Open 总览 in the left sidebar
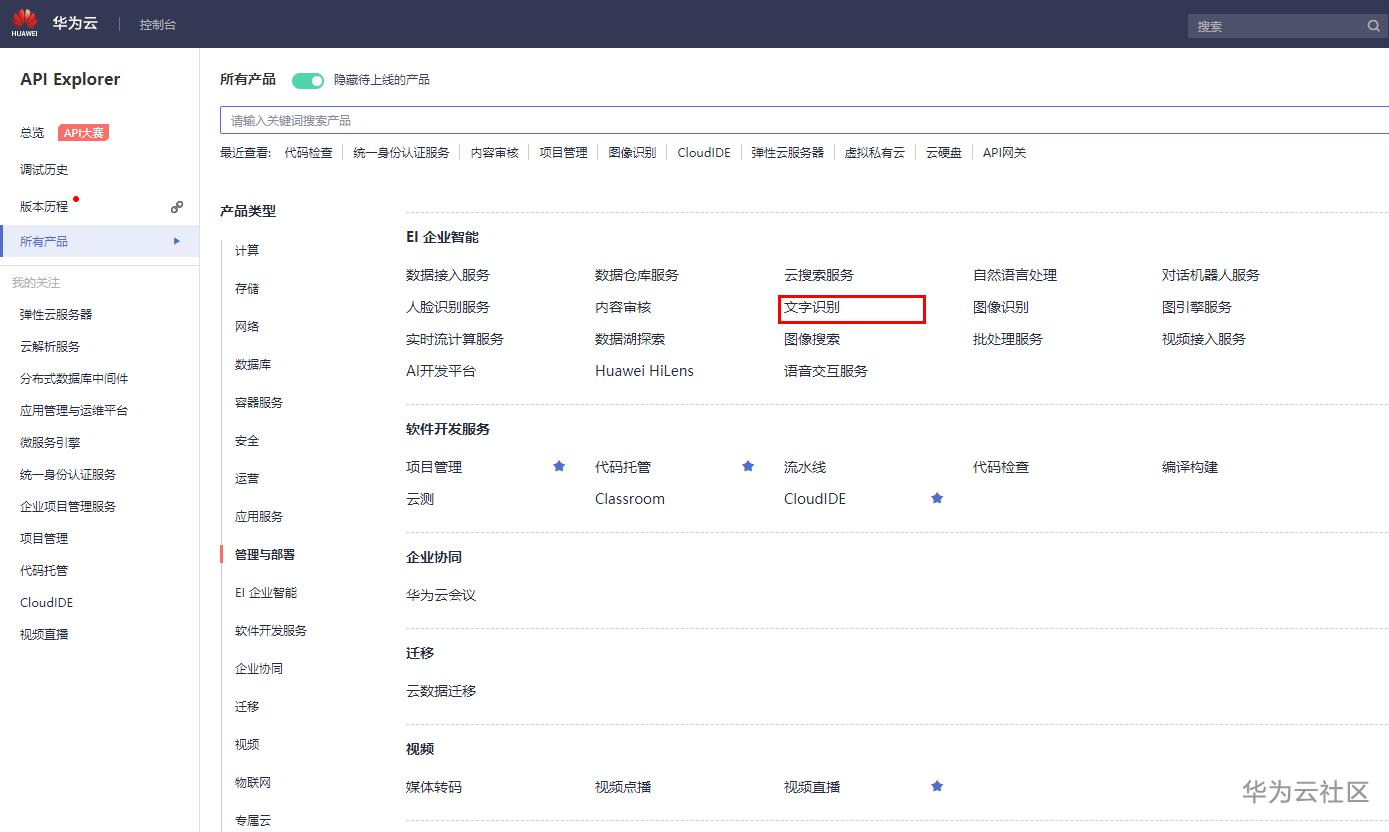This screenshot has width=1389, height=832. (32, 133)
